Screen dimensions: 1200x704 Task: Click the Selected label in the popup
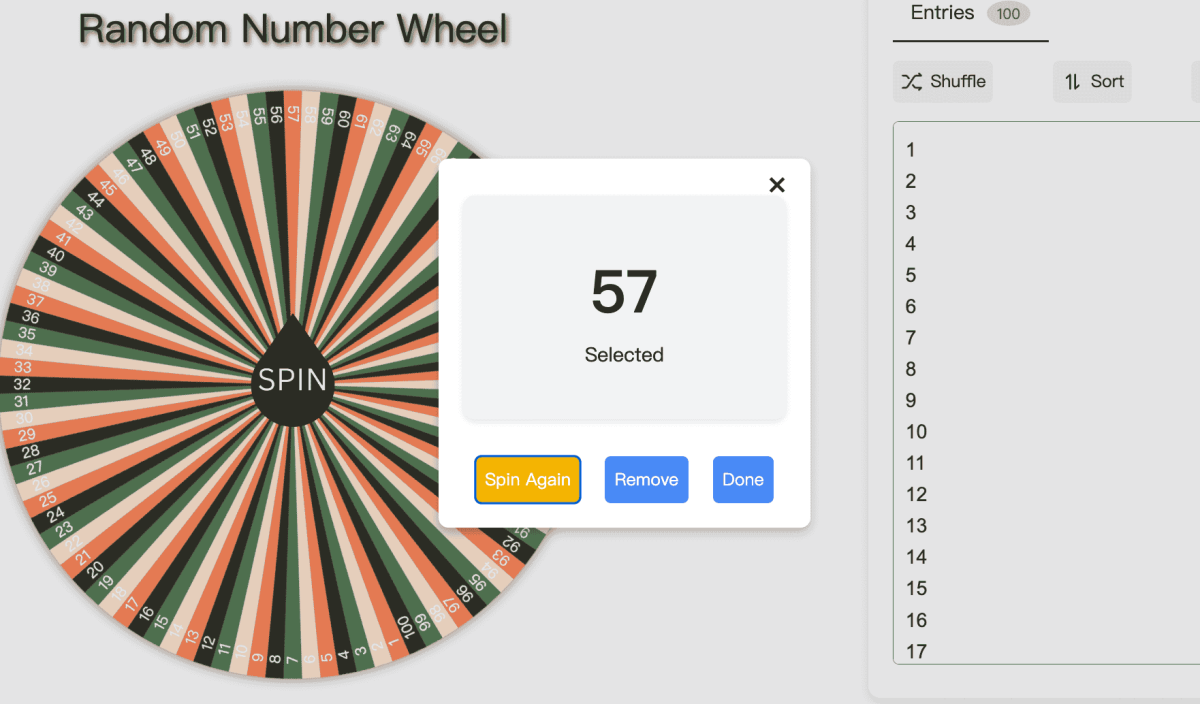[624, 354]
